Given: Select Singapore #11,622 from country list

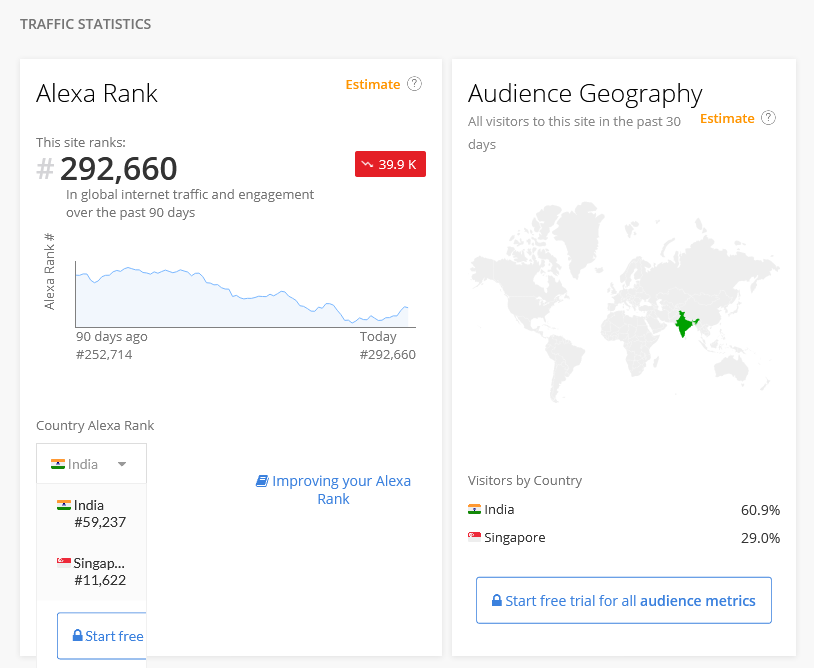Looking at the screenshot, I should (x=91, y=571).
